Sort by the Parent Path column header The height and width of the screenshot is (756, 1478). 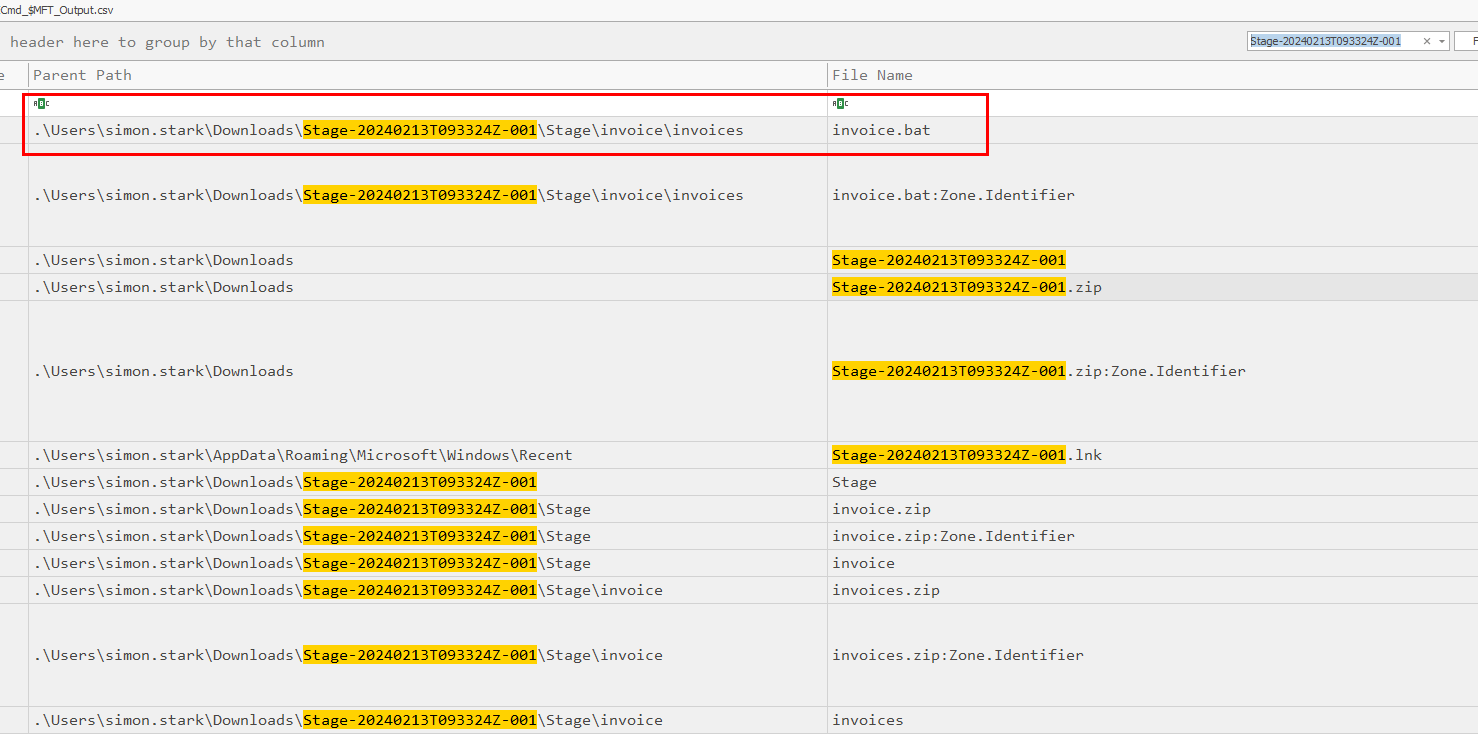[82, 75]
